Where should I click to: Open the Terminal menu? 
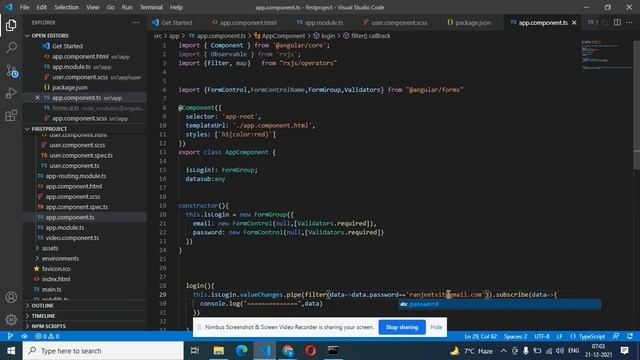[x=151, y=7]
